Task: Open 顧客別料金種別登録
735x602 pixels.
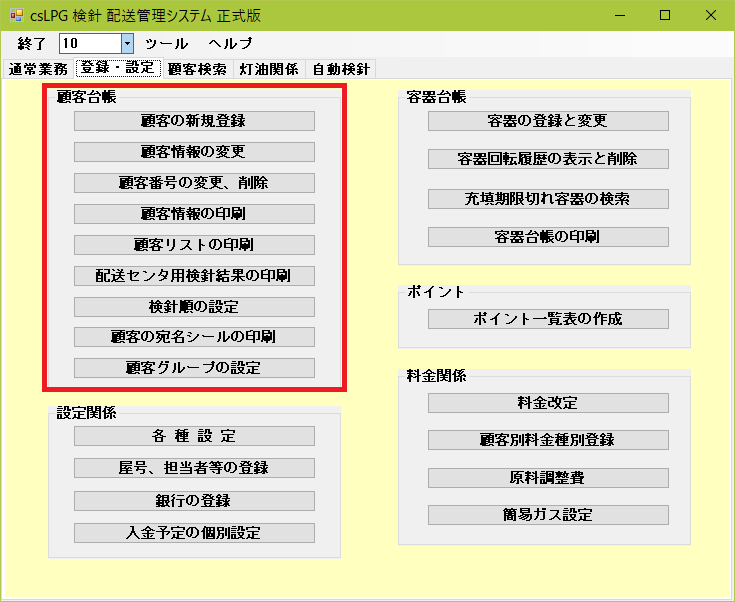Action: tap(548, 440)
